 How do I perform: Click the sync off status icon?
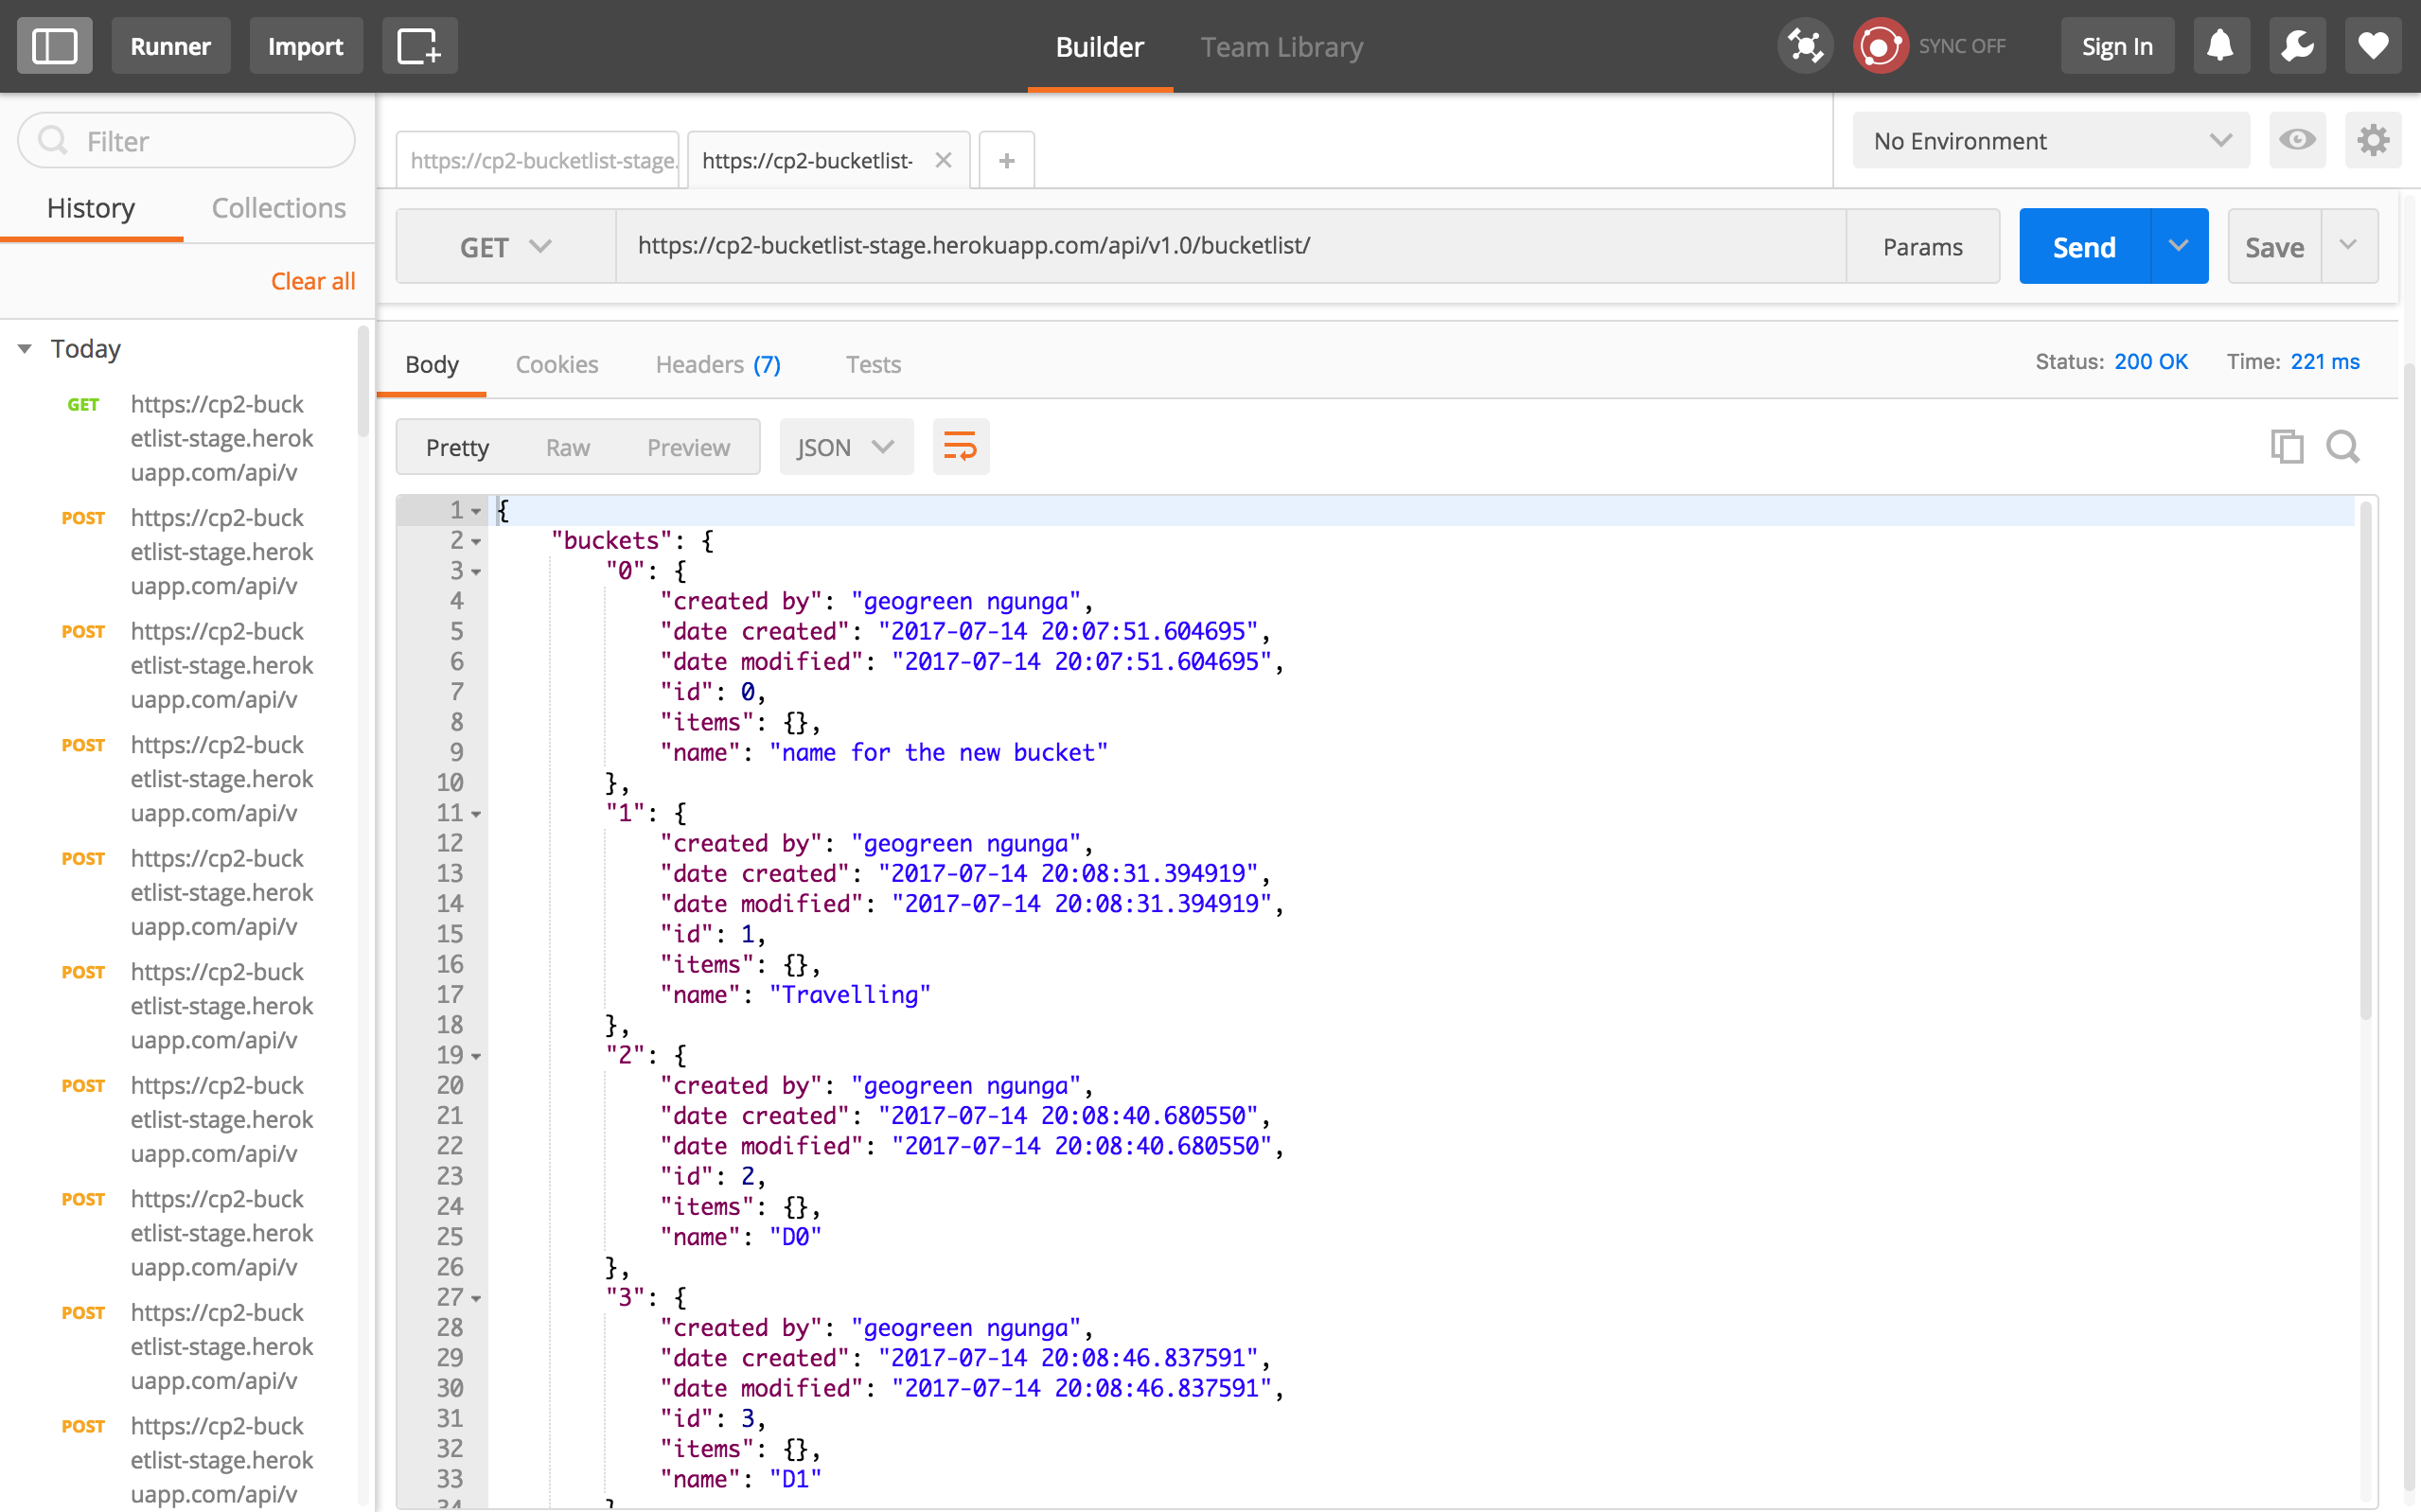(x=1881, y=46)
